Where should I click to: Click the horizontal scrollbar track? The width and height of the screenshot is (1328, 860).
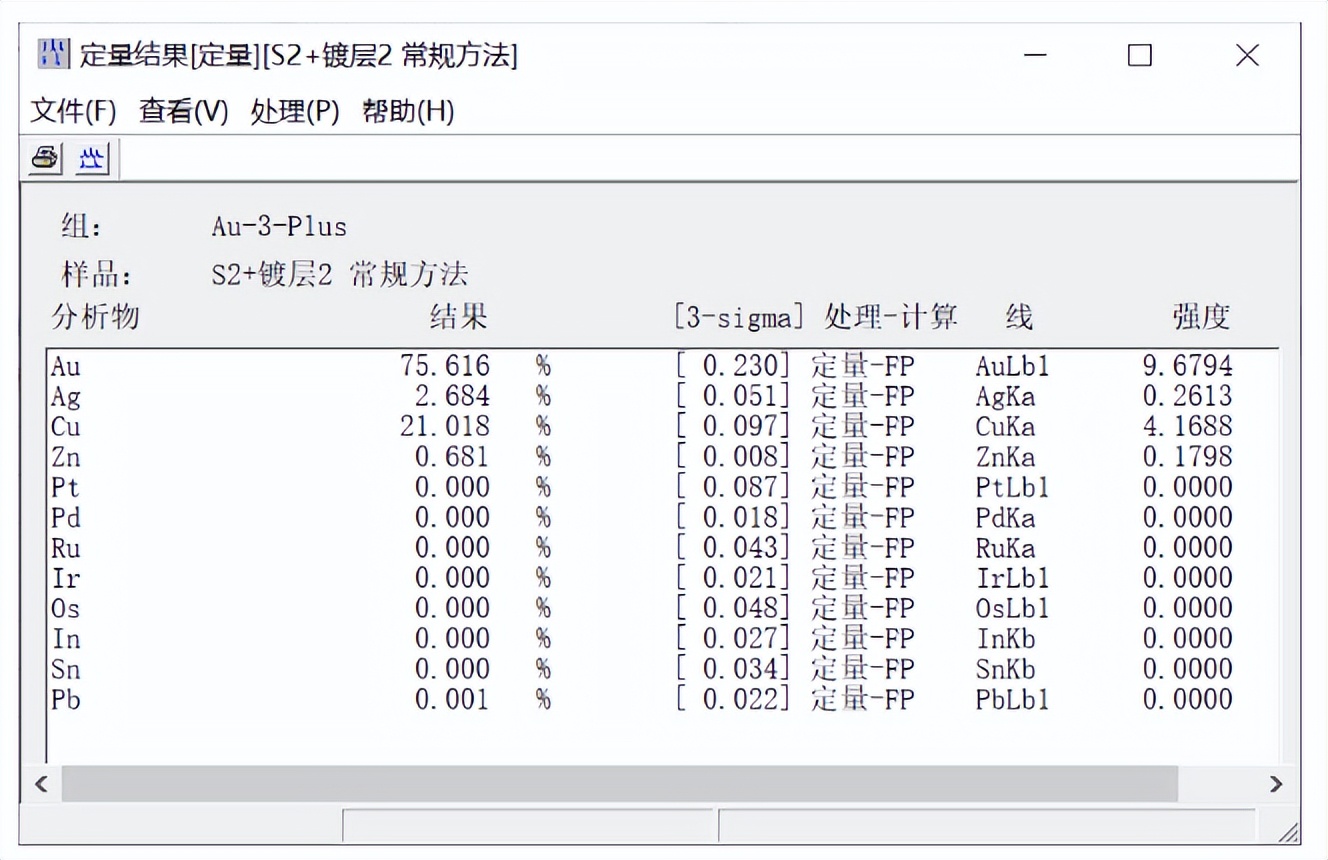(x=650, y=786)
